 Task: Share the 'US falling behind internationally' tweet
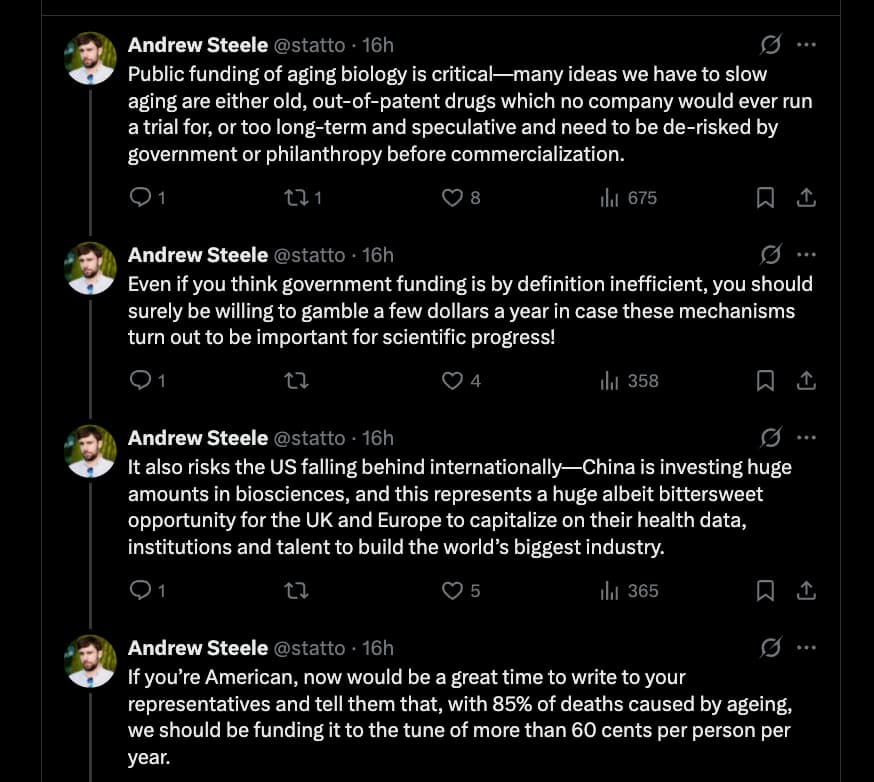[x=805, y=591]
